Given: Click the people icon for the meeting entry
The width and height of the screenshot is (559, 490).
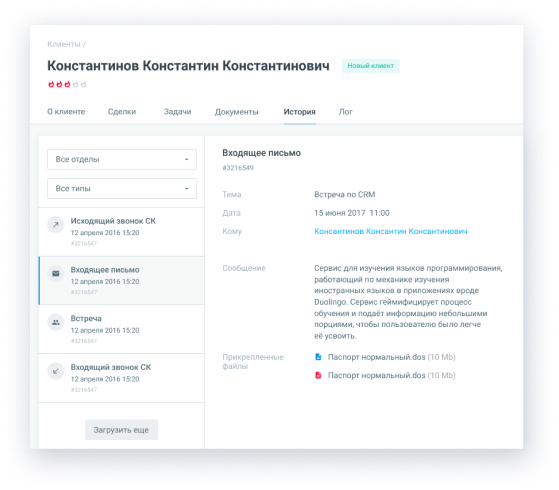Looking at the screenshot, I should pyautogui.click(x=56, y=322).
